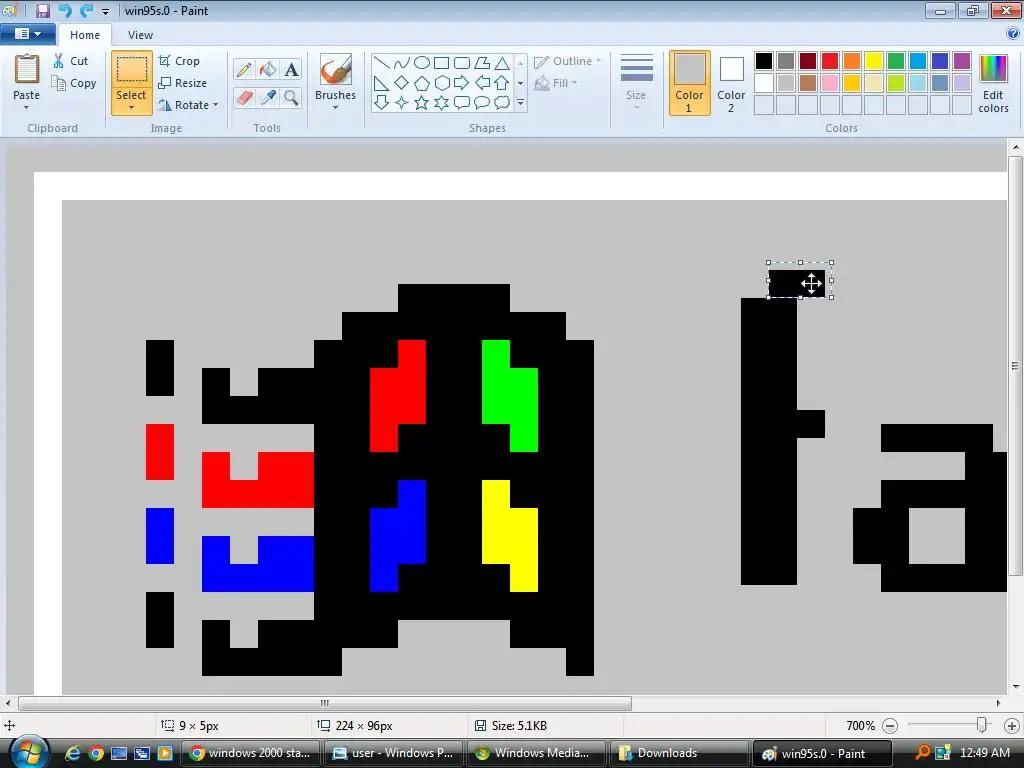This screenshot has height=768, width=1024.
Task: Pick the Down arrow shape
Action: point(381,103)
